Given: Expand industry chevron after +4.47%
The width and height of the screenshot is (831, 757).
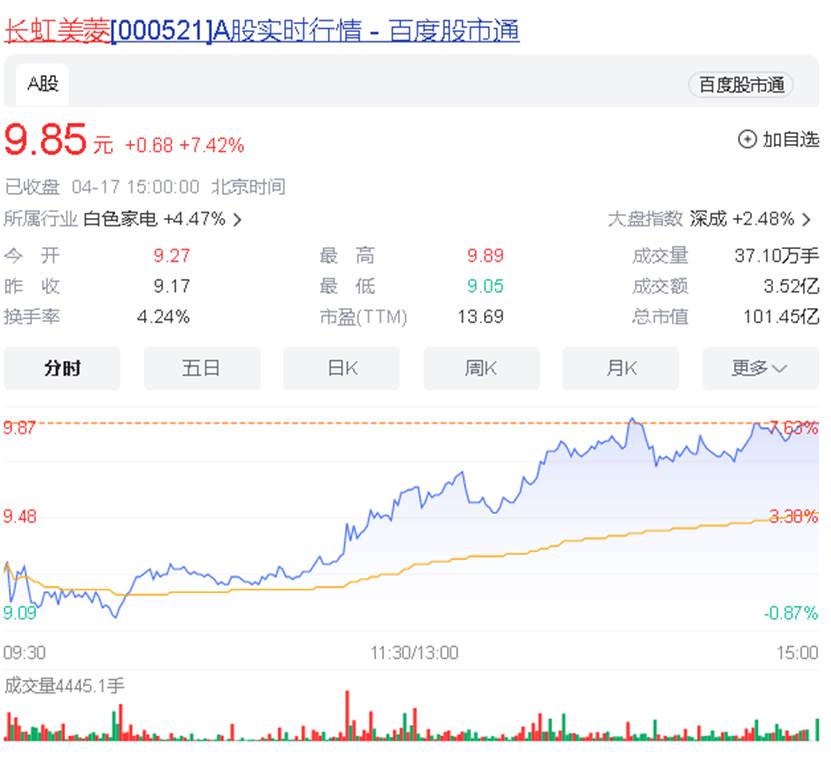Looking at the screenshot, I should (237, 219).
